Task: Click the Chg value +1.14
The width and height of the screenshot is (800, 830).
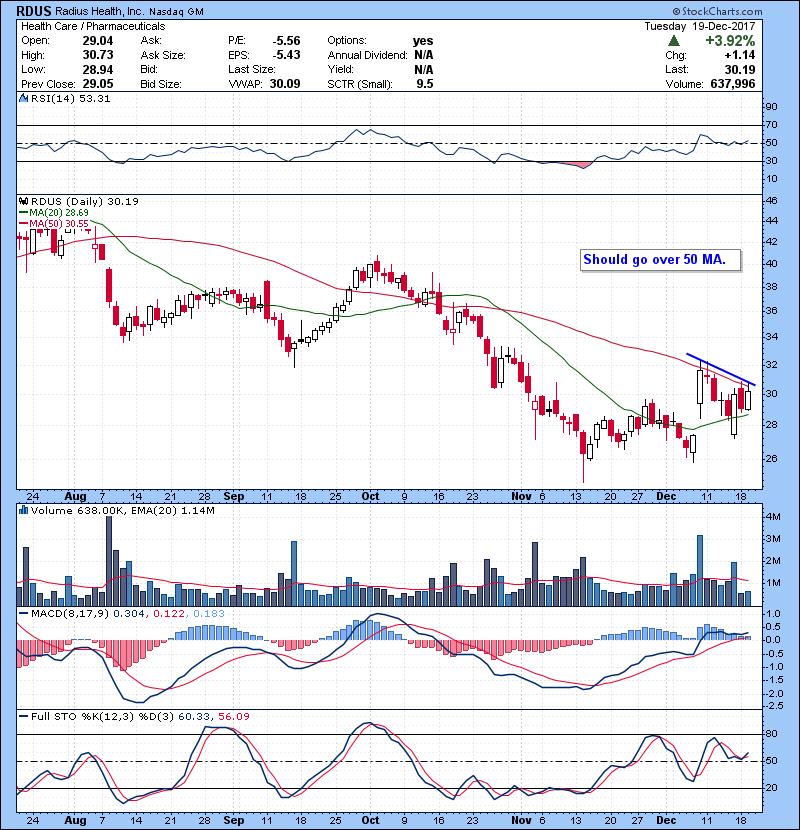Action: tap(740, 55)
